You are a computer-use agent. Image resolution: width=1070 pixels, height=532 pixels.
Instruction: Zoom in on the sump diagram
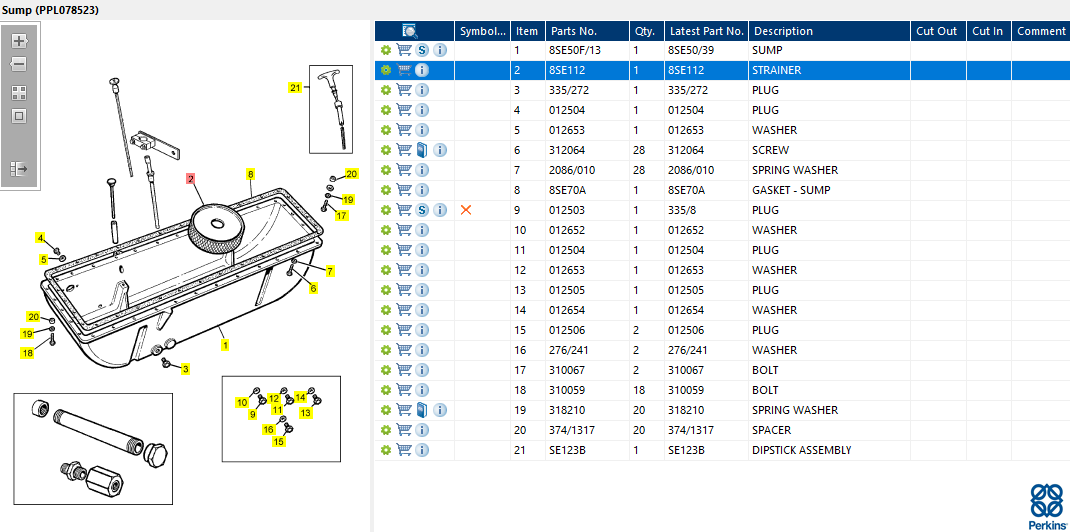[x=19, y=41]
